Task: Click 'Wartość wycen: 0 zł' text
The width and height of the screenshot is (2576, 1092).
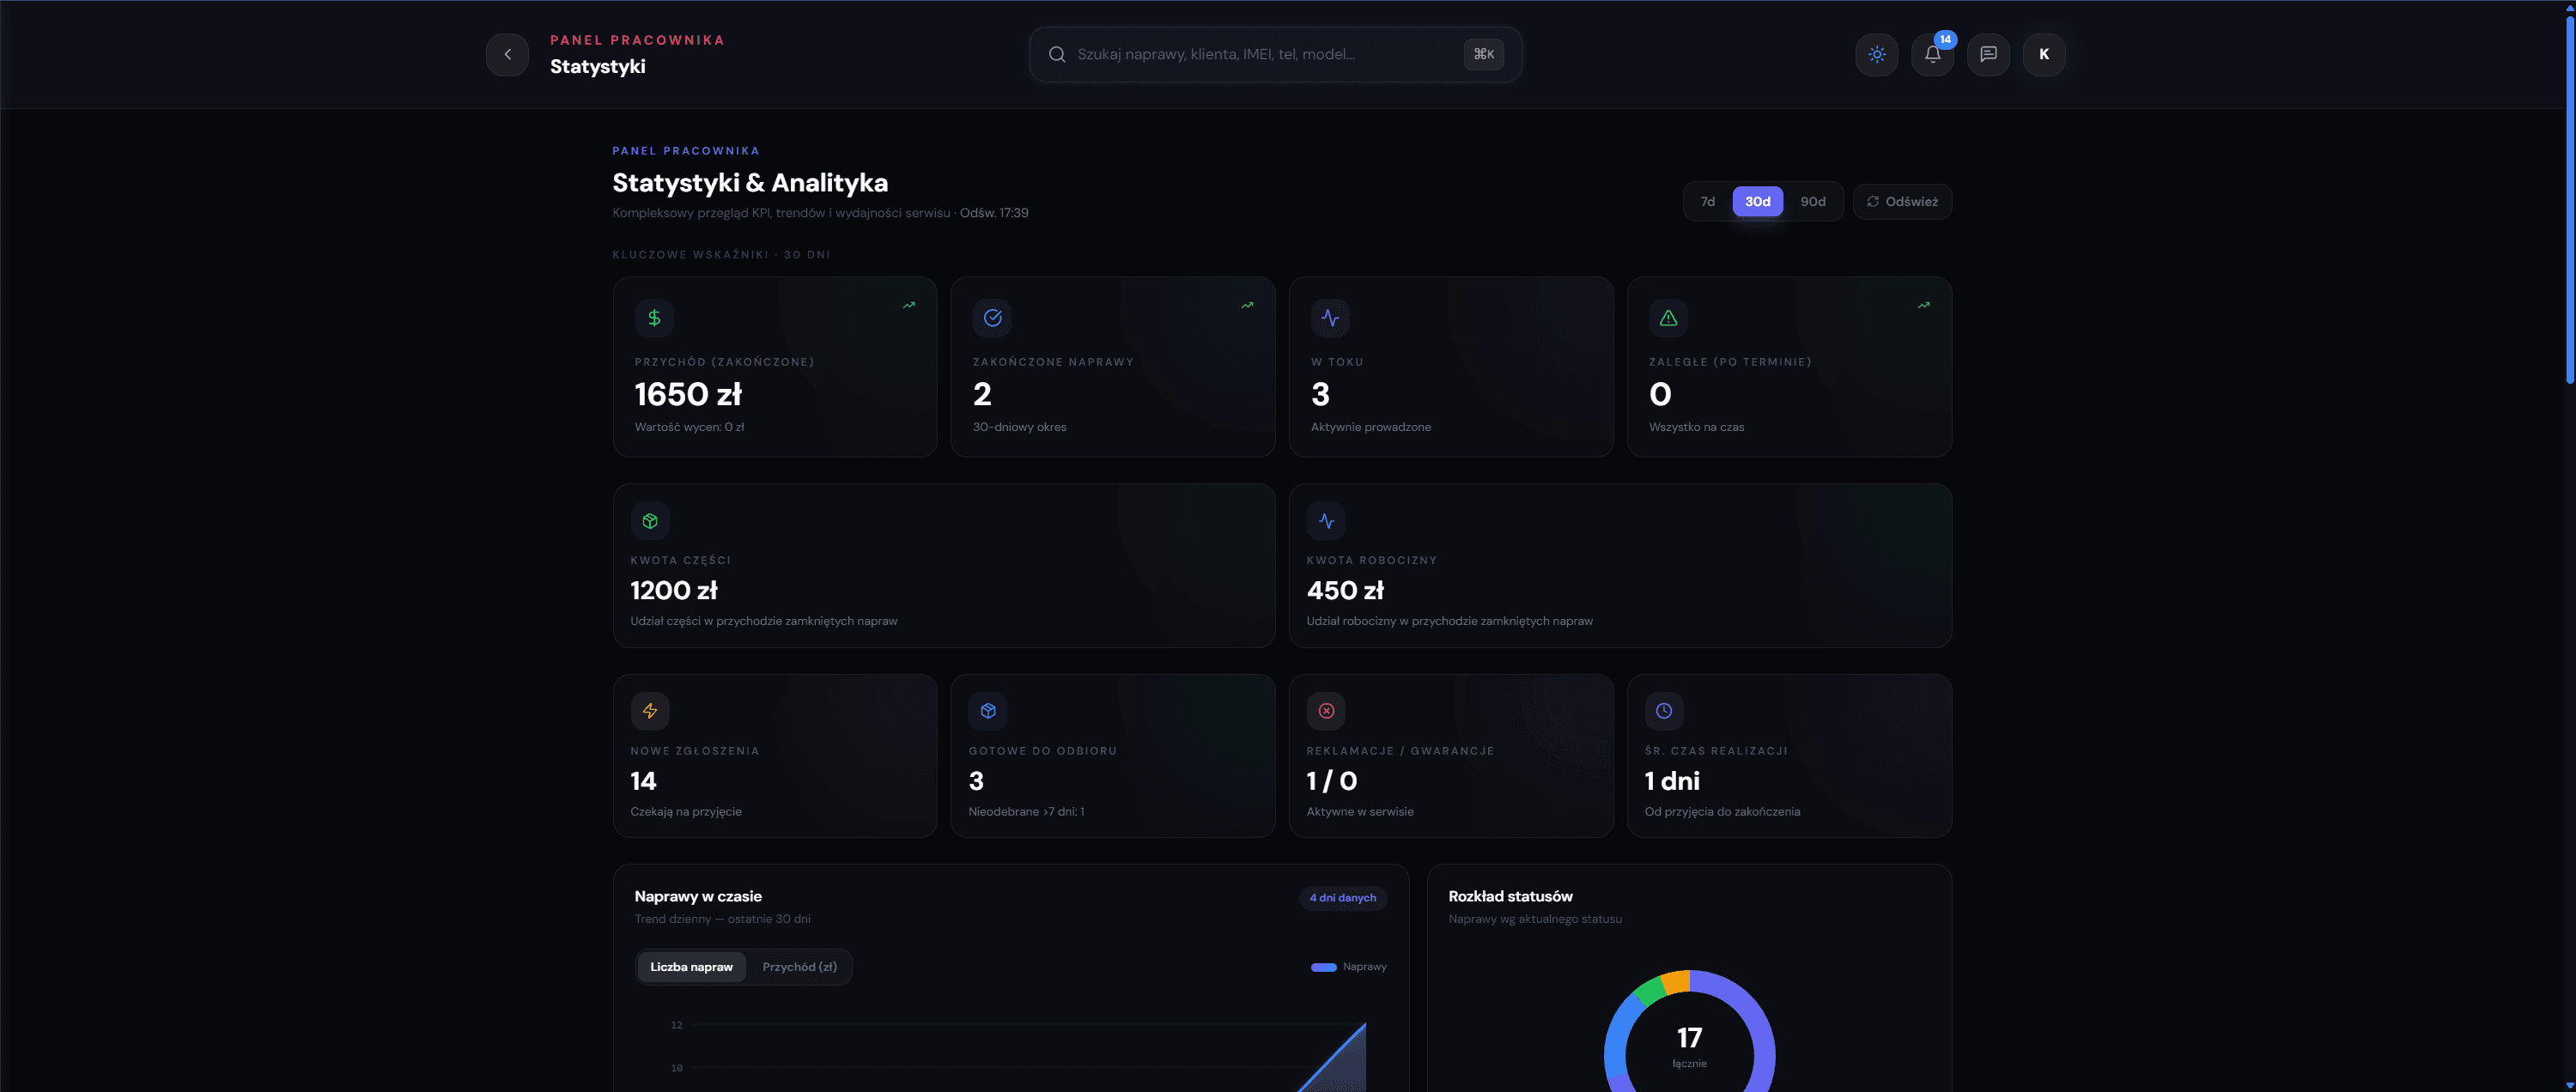Action: (x=689, y=427)
